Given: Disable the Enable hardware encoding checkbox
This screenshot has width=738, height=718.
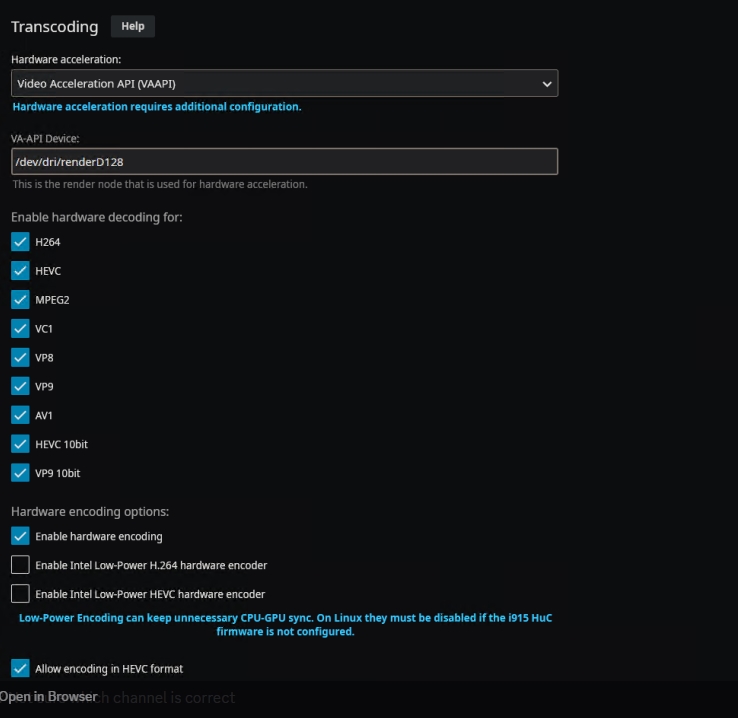Looking at the screenshot, I should pyautogui.click(x=20, y=536).
